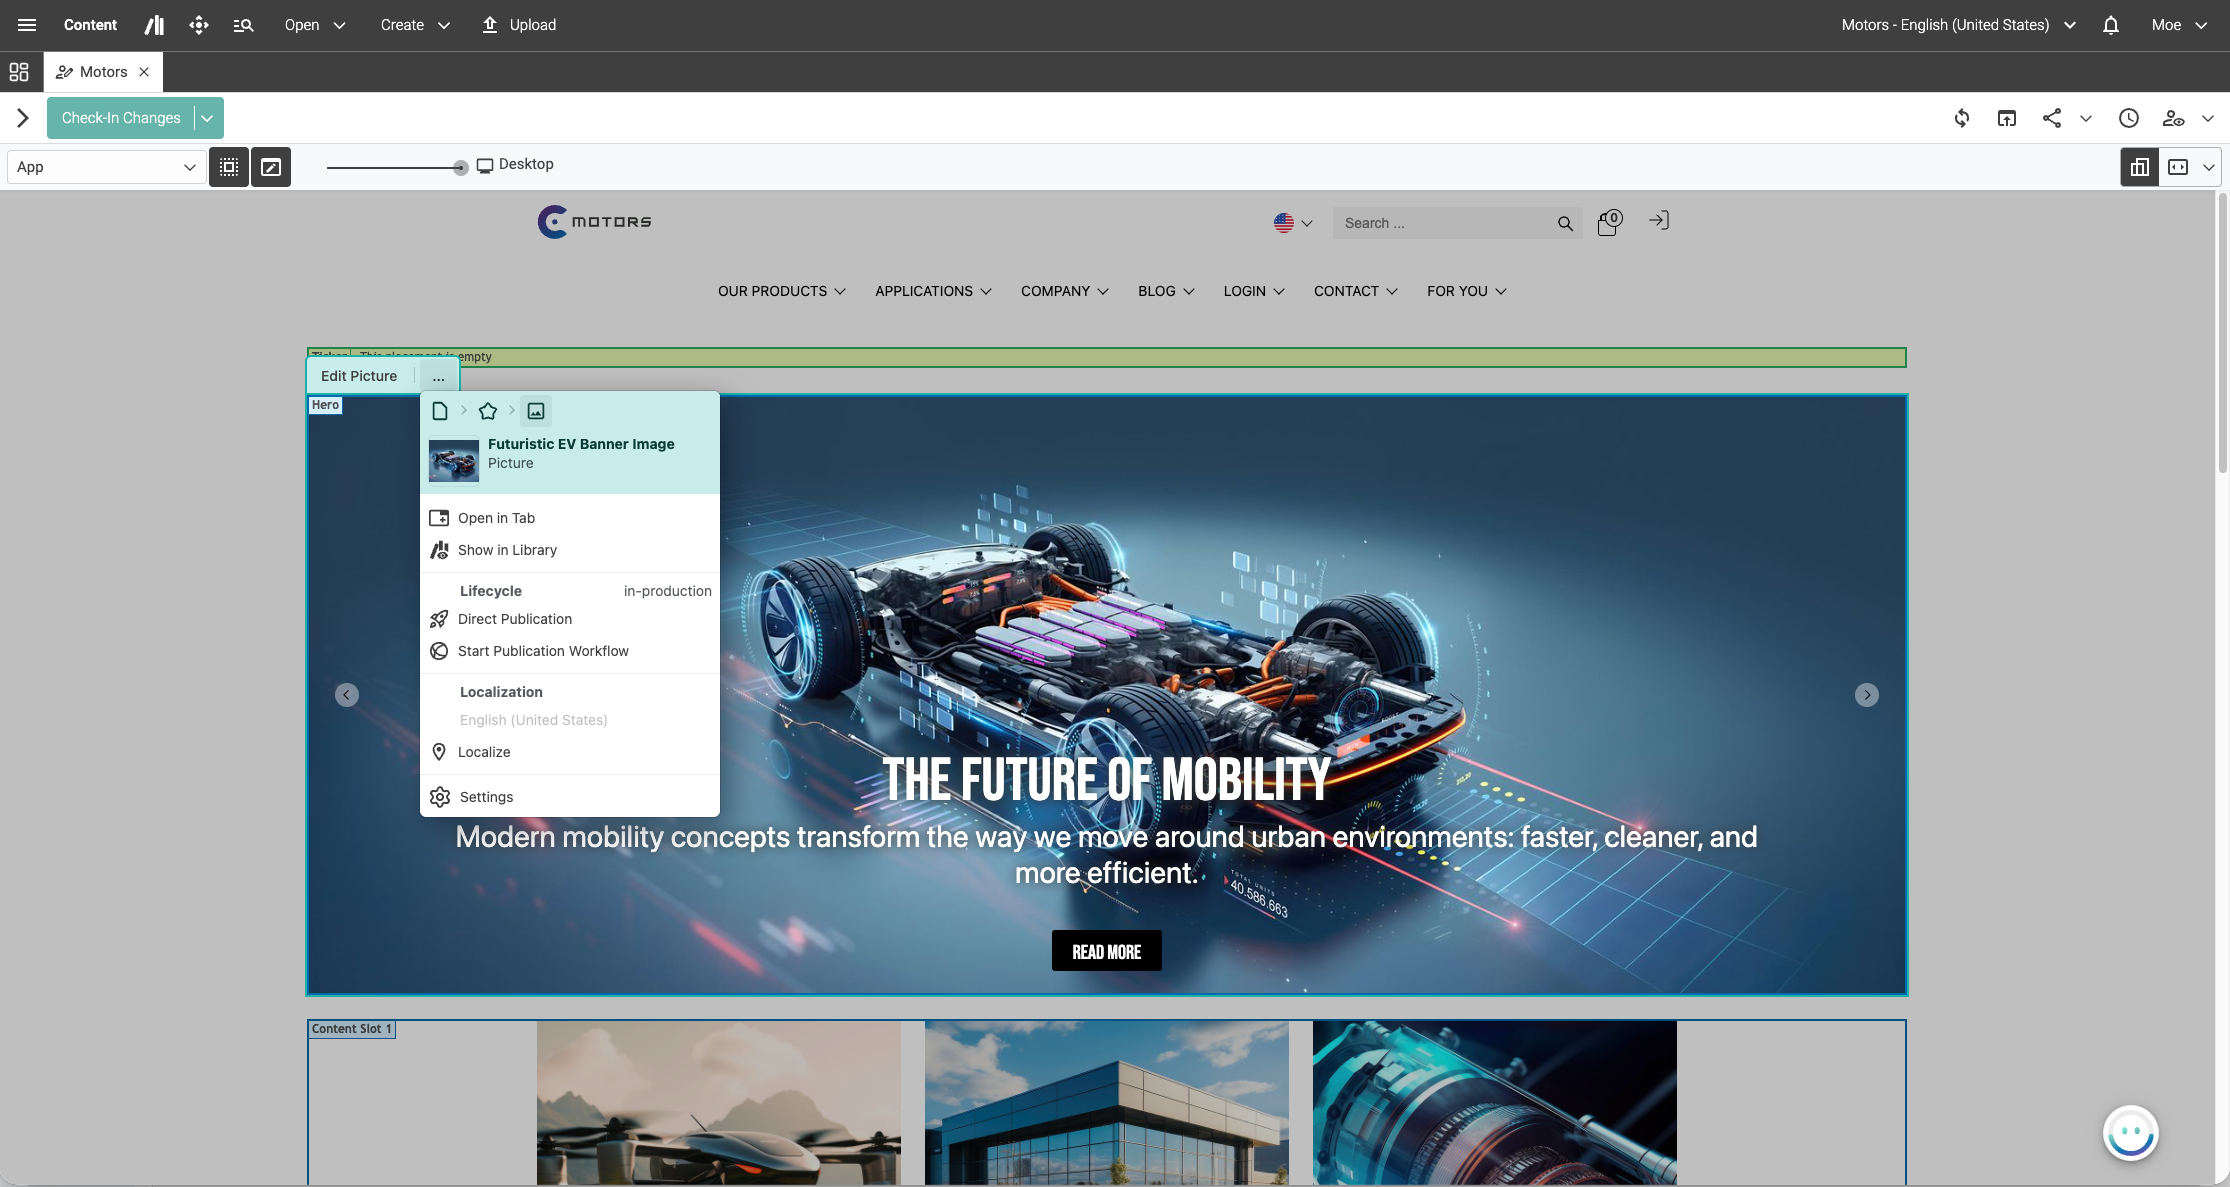Image resolution: width=2230 pixels, height=1187 pixels.
Task: Click the reload preview icon
Action: click(x=1962, y=118)
